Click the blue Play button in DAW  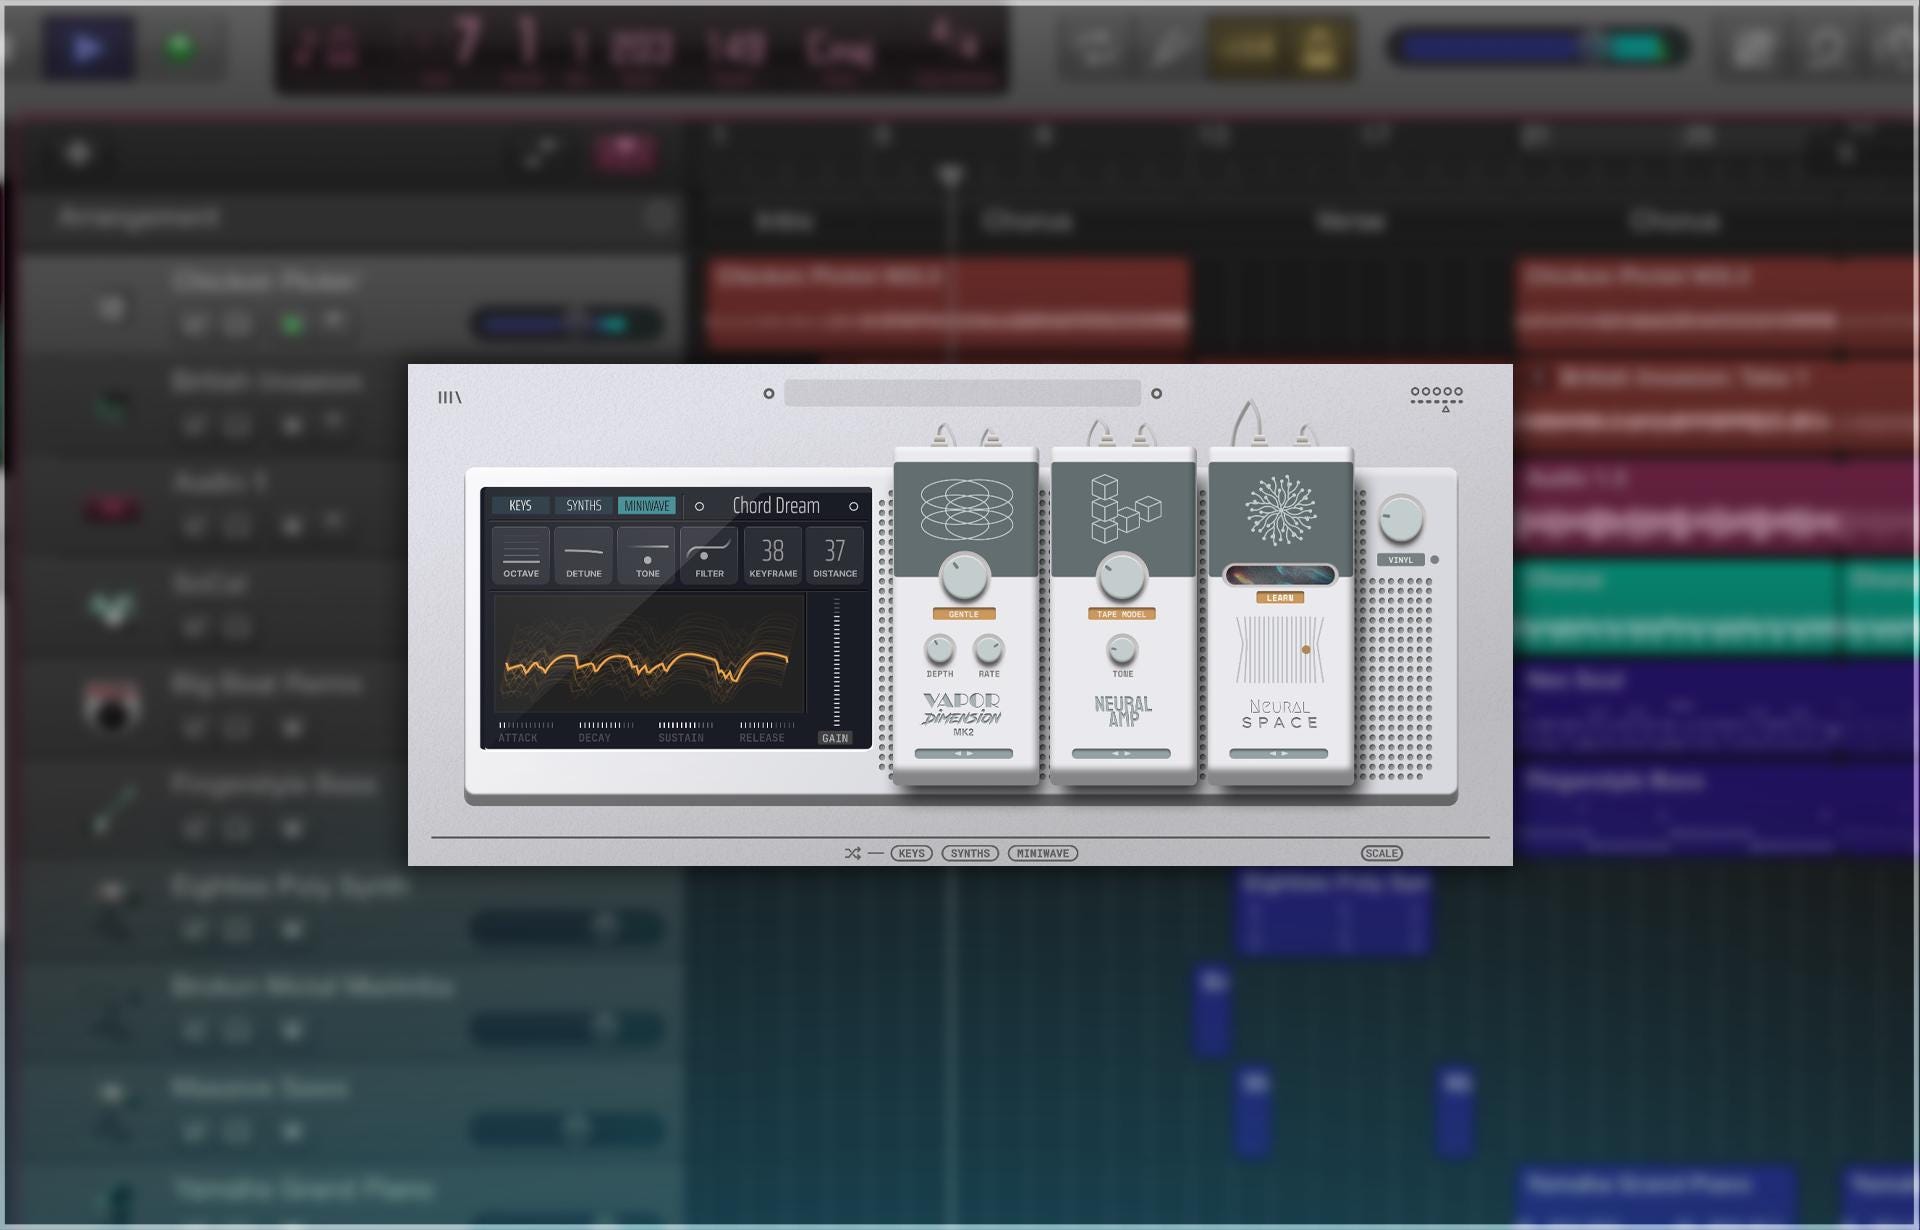[x=88, y=47]
